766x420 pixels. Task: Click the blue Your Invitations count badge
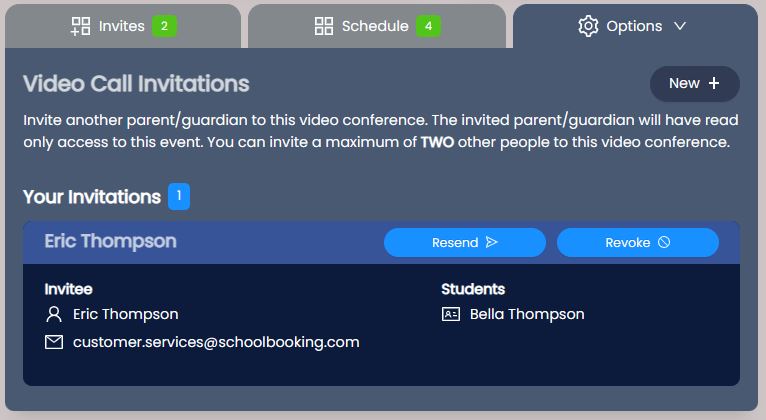tap(179, 196)
